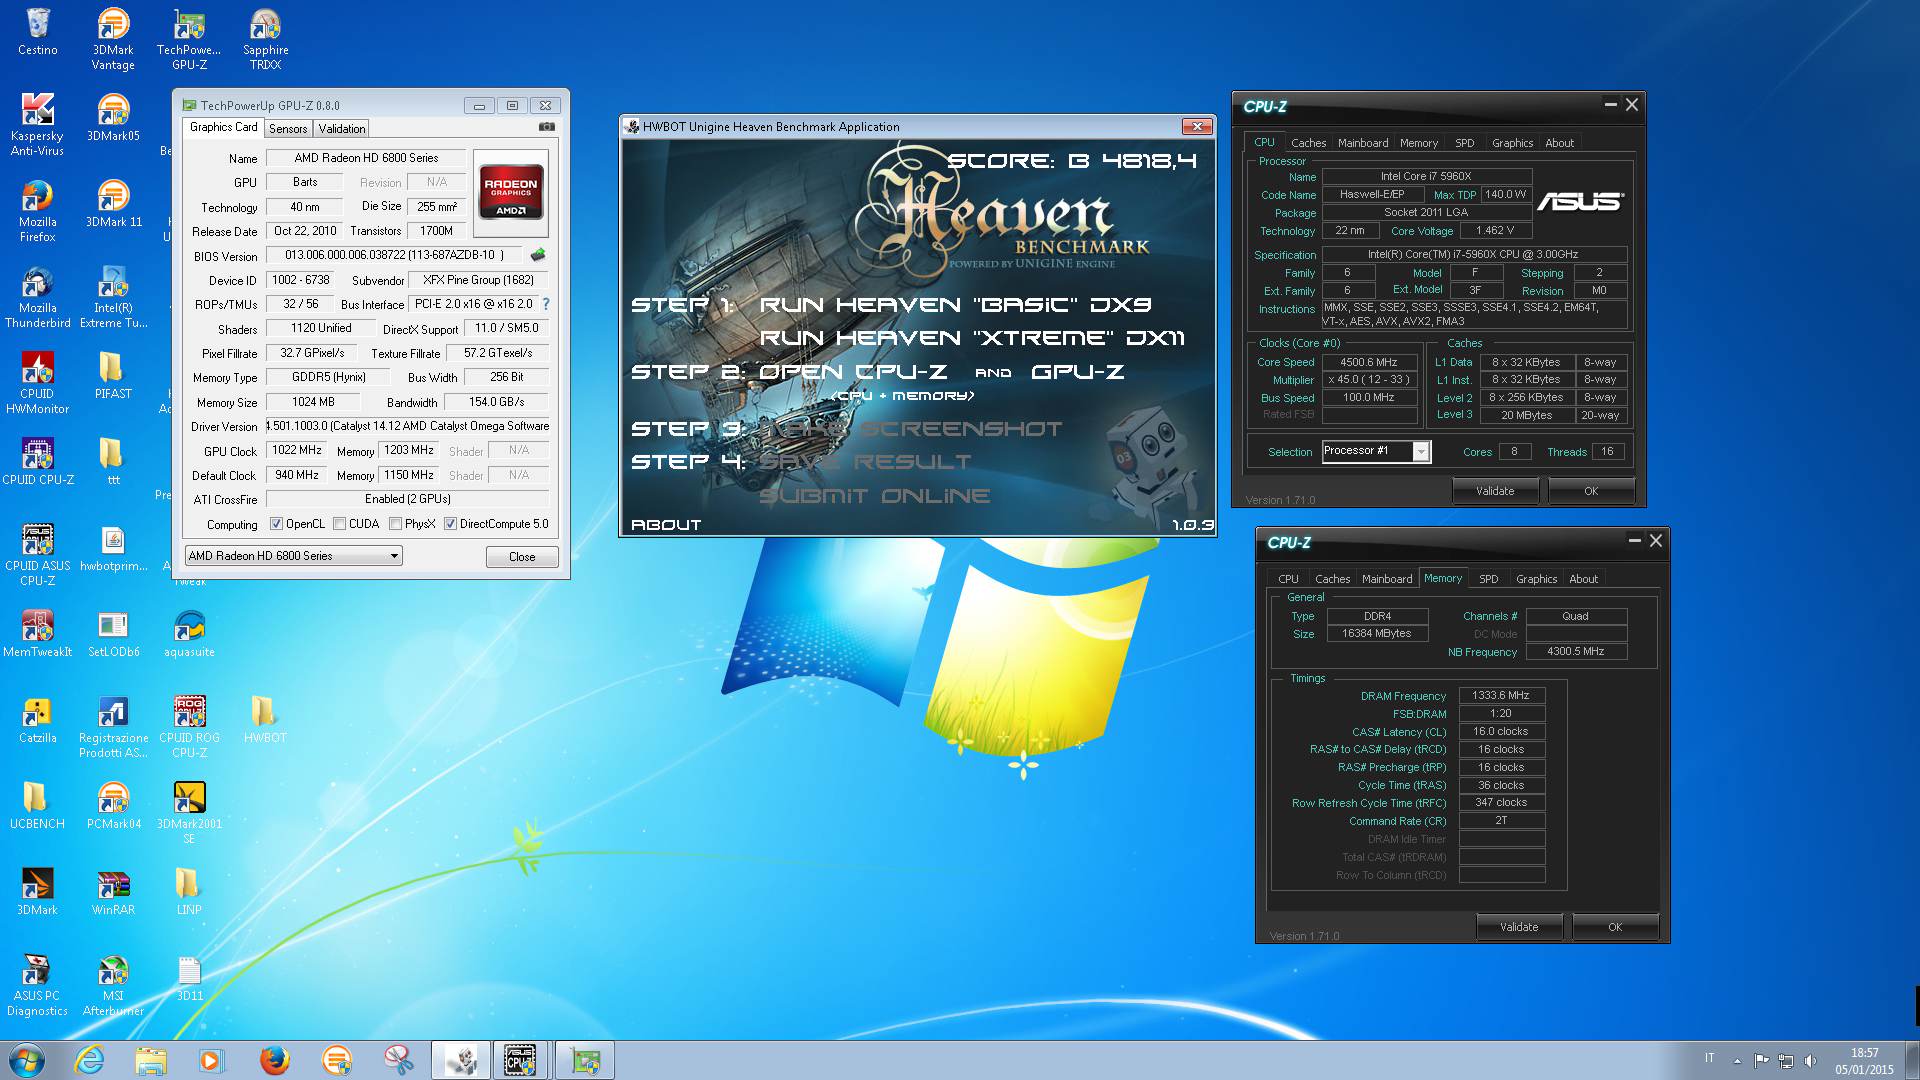1920x1080 pixels.
Task: Launch Mozilla Firefox from the desktop
Action: point(38,211)
